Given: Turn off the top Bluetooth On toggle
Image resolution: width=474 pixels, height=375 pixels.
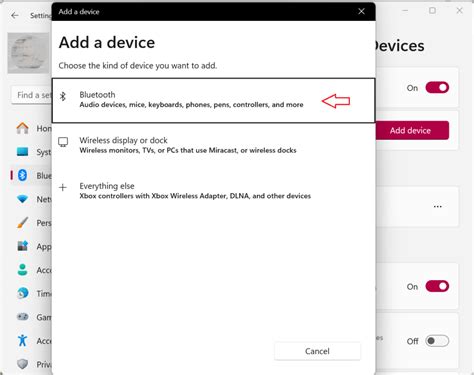Looking at the screenshot, I should (437, 88).
